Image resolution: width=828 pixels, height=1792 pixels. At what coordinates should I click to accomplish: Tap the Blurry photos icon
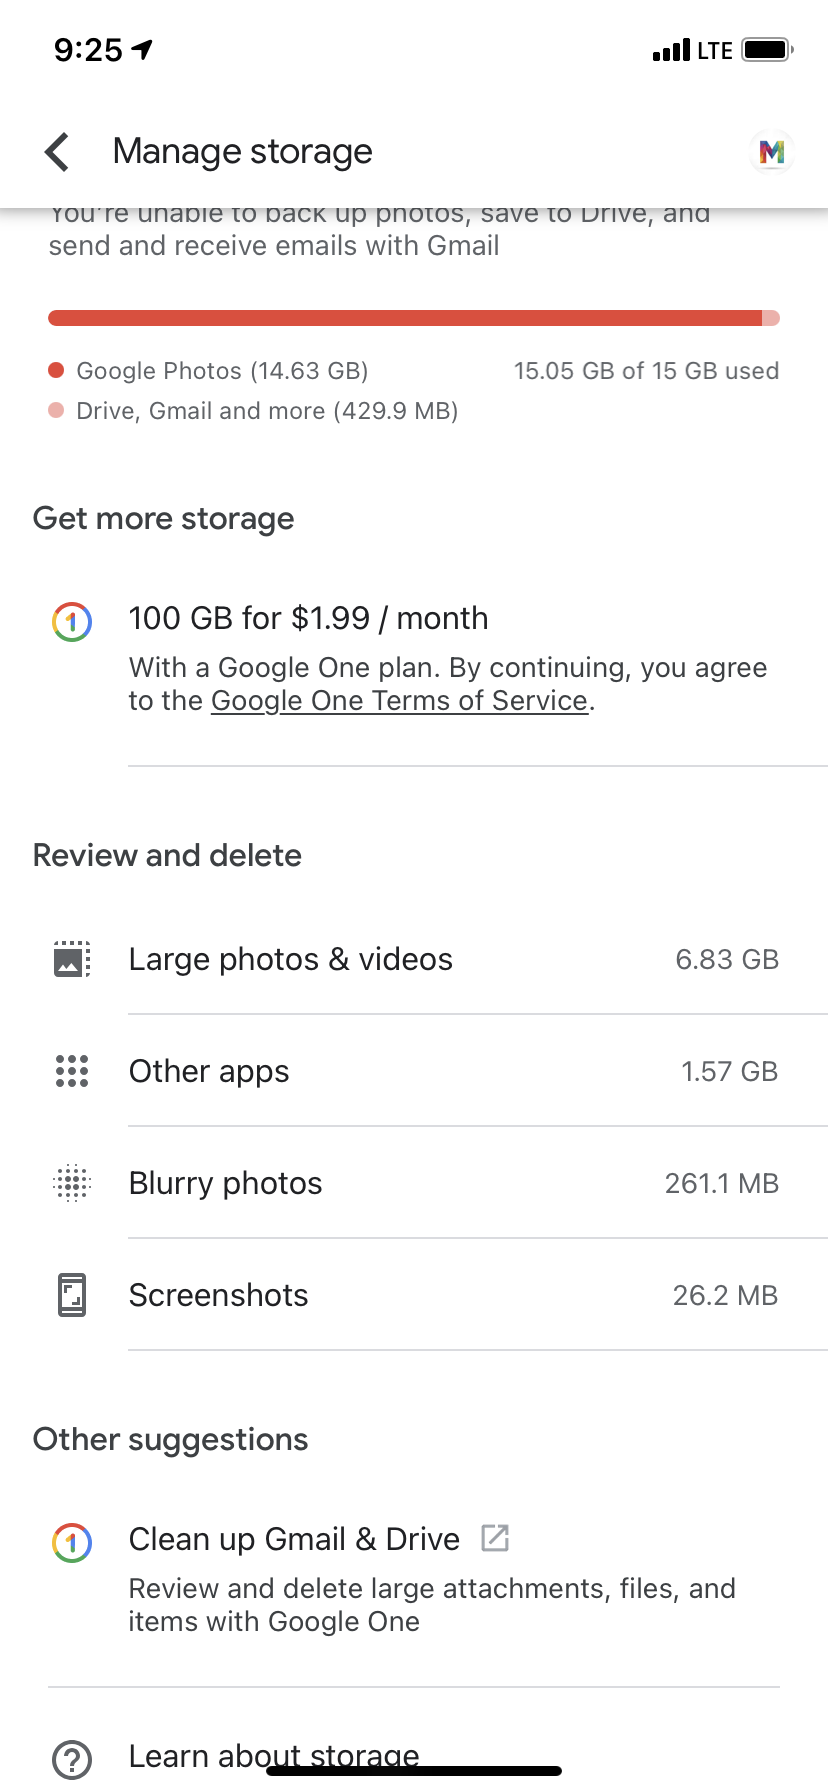pos(72,1183)
